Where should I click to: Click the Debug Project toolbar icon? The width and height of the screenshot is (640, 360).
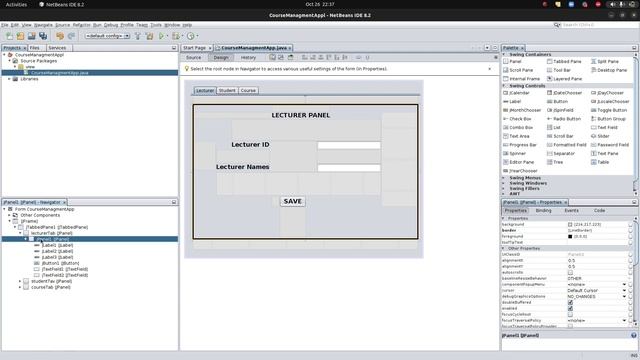pos(176,36)
